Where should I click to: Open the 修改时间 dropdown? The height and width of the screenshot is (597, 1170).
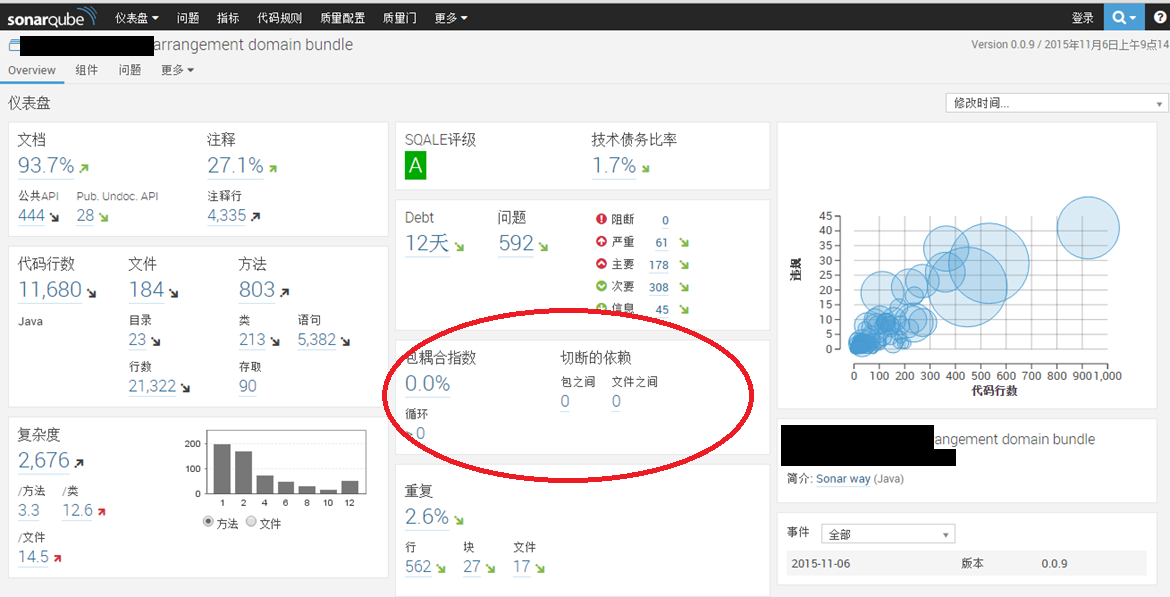coord(1056,103)
